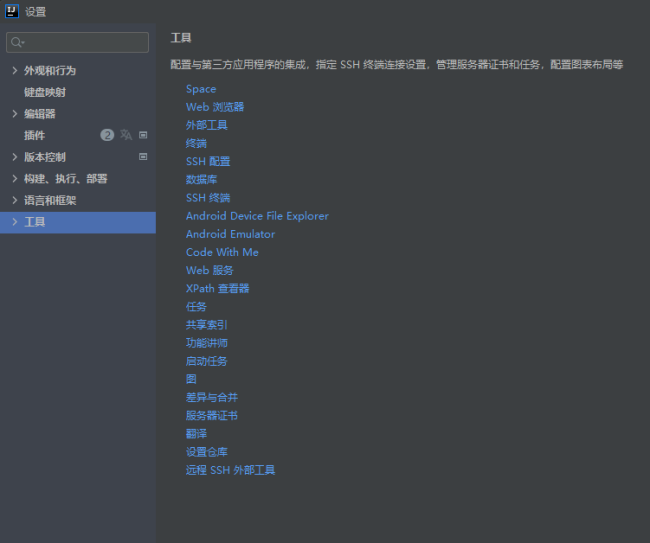The image size is (650, 543).
Task: Open the 翻译 link
Action: click(196, 434)
